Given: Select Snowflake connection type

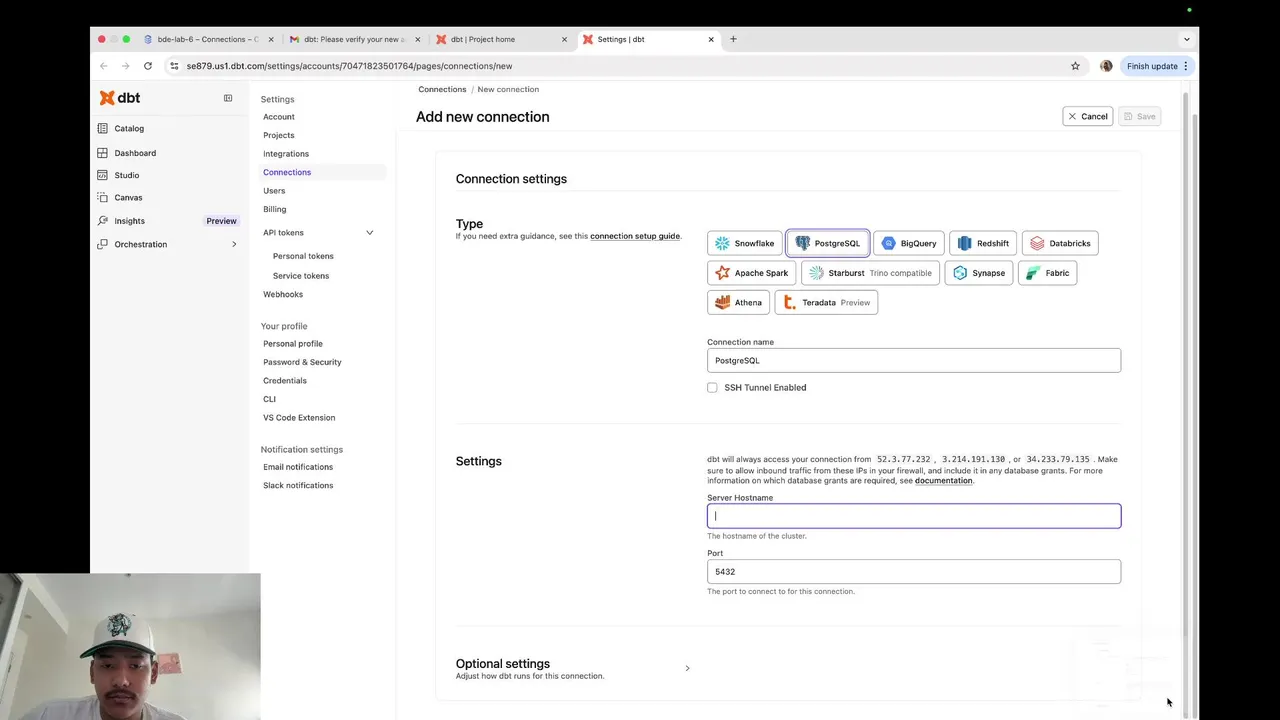Looking at the screenshot, I should (x=745, y=243).
